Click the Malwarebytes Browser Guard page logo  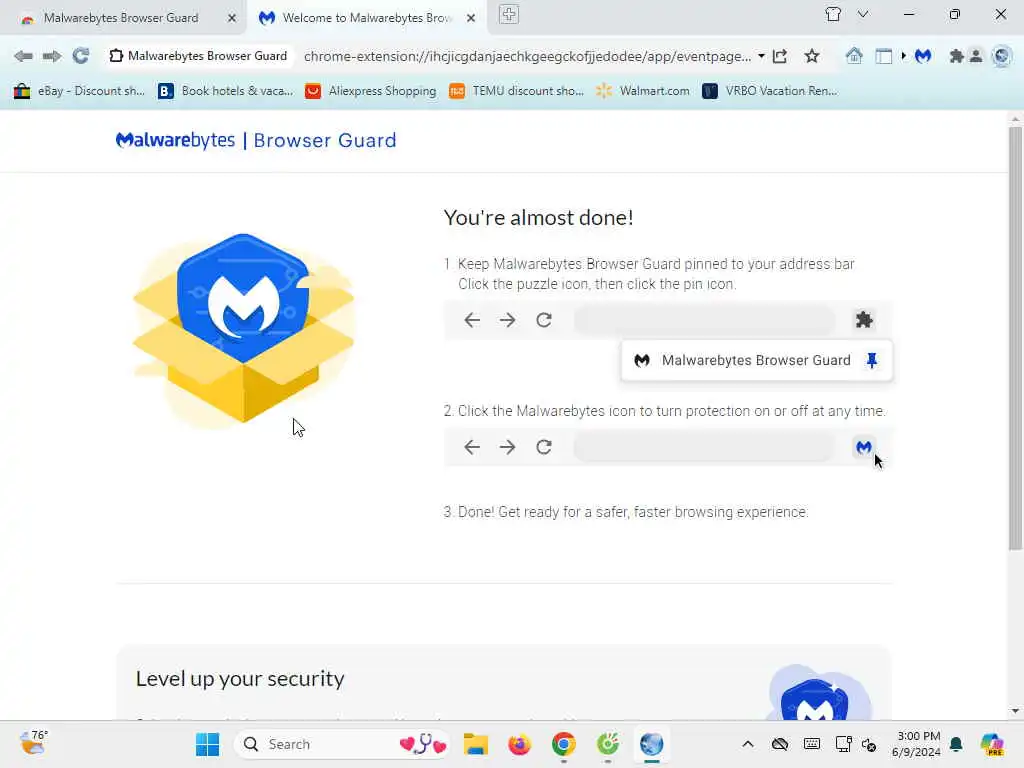pos(256,140)
